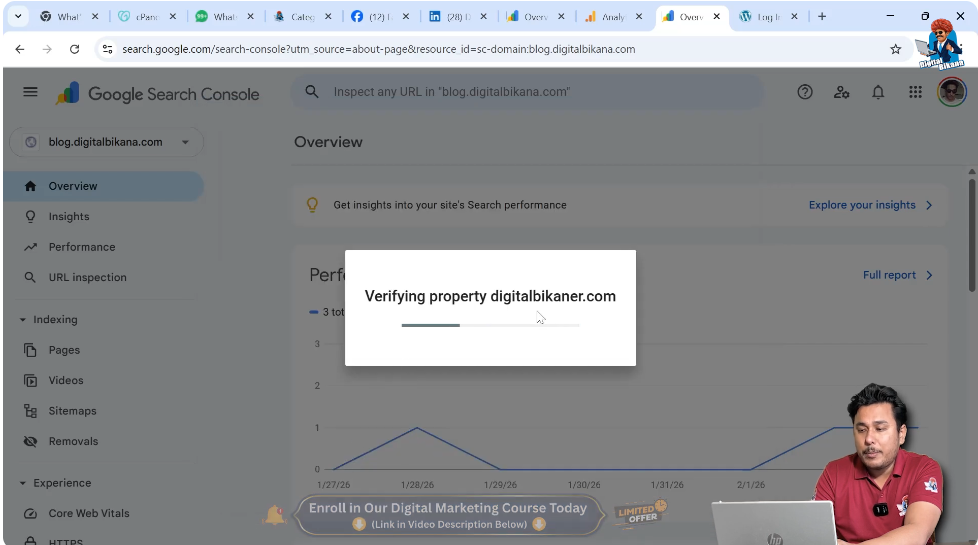
Task: Reload the page with the refresh icon
Action: (74, 49)
